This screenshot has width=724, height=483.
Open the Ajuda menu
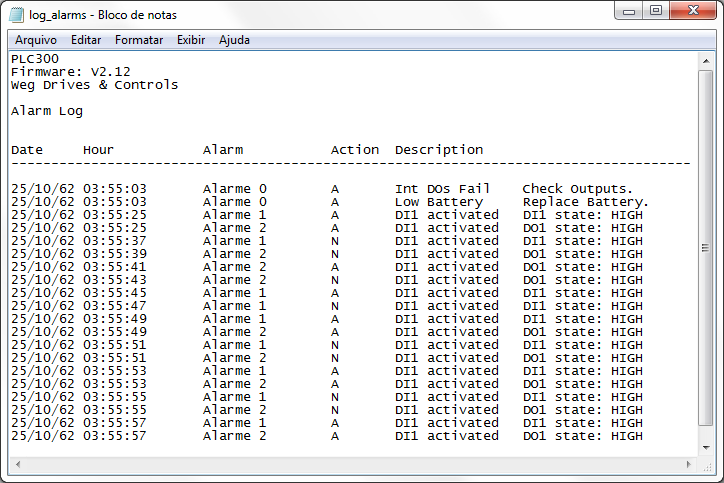pos(234,40)
